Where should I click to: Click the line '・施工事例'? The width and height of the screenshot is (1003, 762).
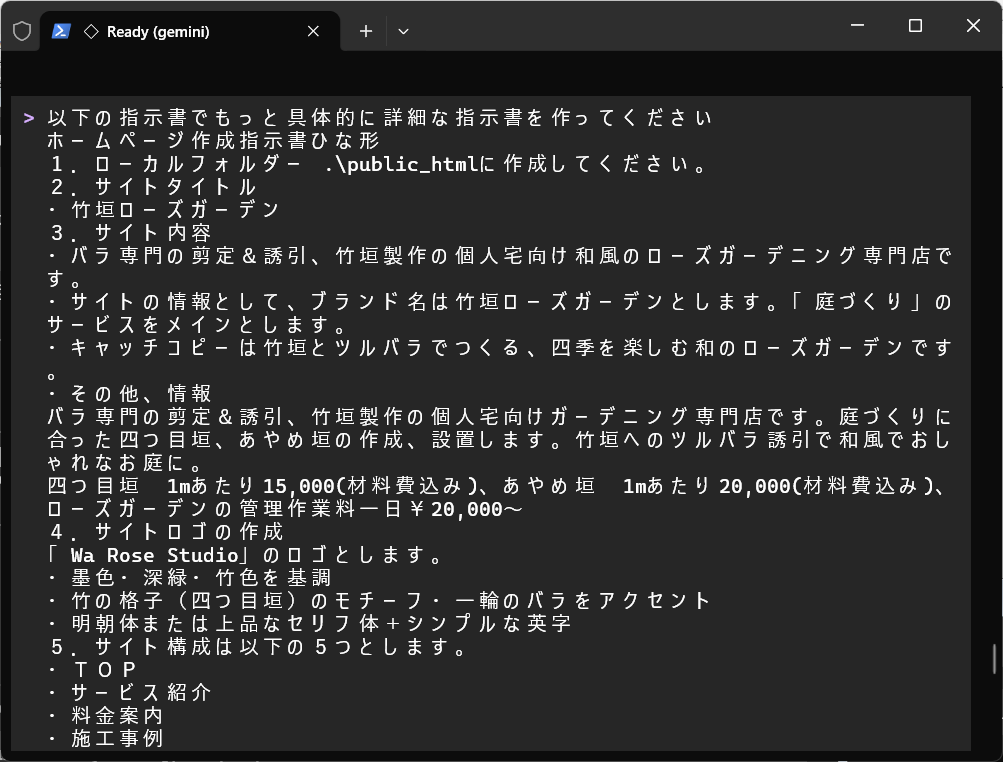click(x=106, y=738)
